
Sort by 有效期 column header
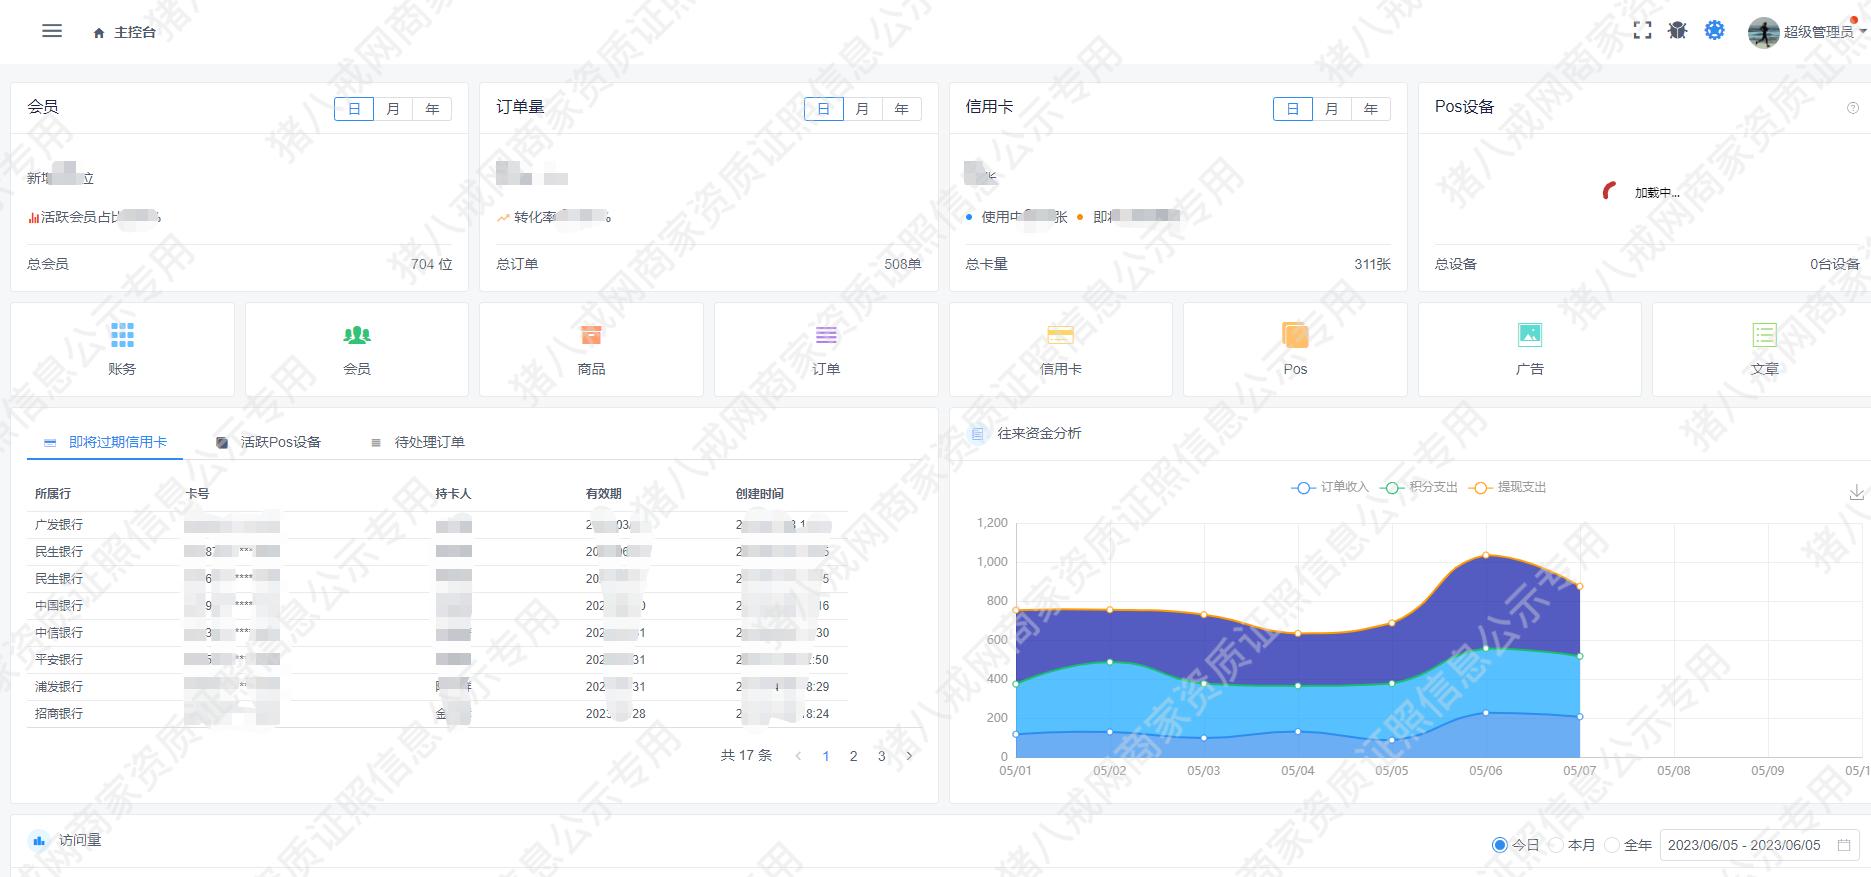[603, 494]
